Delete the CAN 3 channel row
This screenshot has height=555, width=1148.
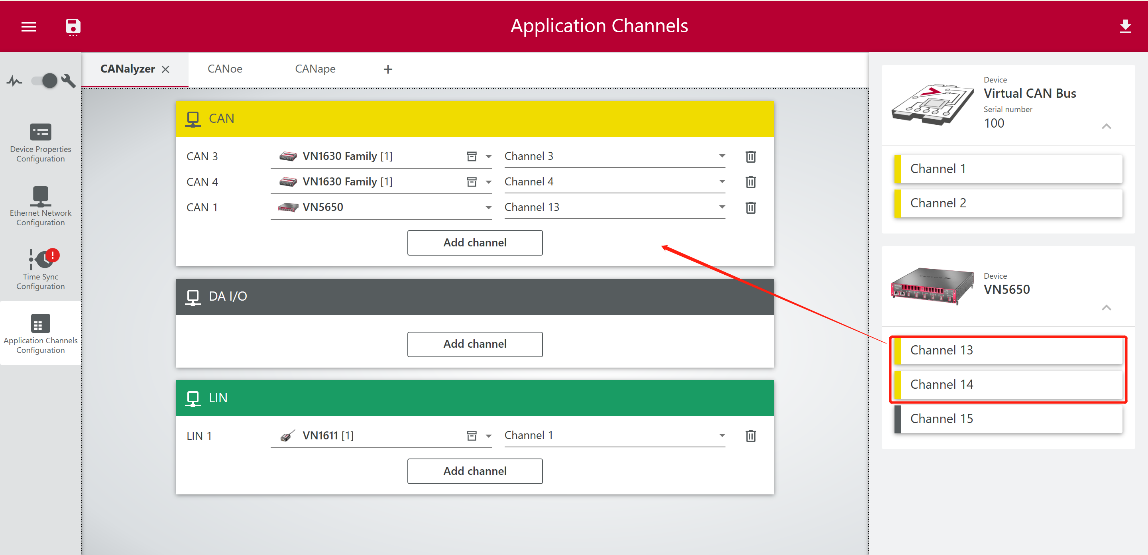coord(750,157)
